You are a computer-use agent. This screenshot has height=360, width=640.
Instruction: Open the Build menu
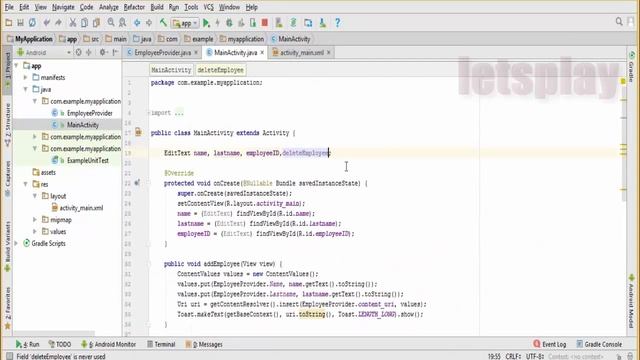tap(157, 7)
